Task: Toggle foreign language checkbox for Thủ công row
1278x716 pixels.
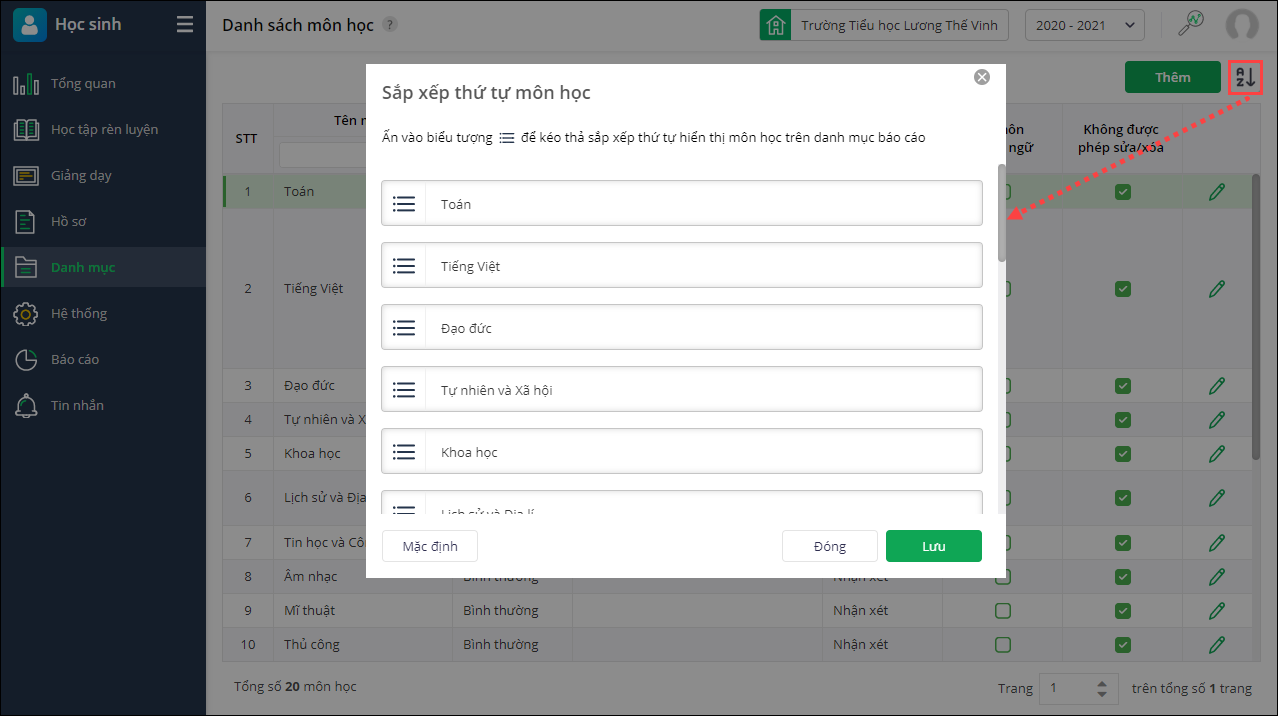Action: pyautogui.click(x=1002, y=644)
